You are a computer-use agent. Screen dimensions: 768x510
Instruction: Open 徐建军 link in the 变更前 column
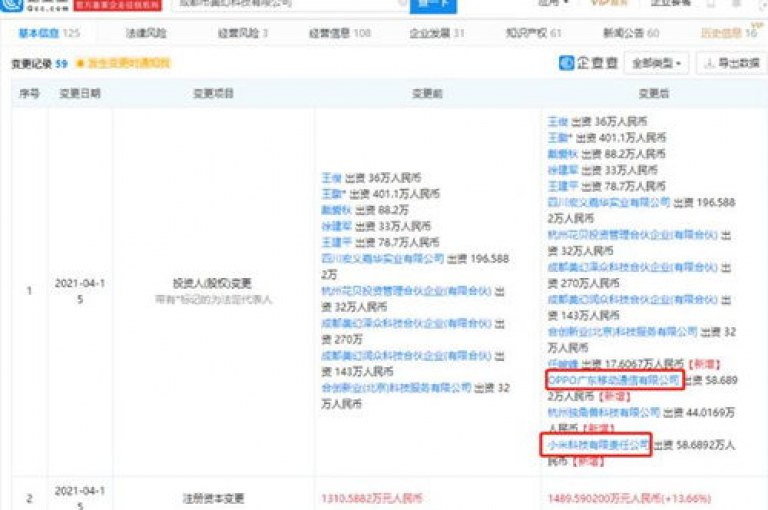point(336,226)
